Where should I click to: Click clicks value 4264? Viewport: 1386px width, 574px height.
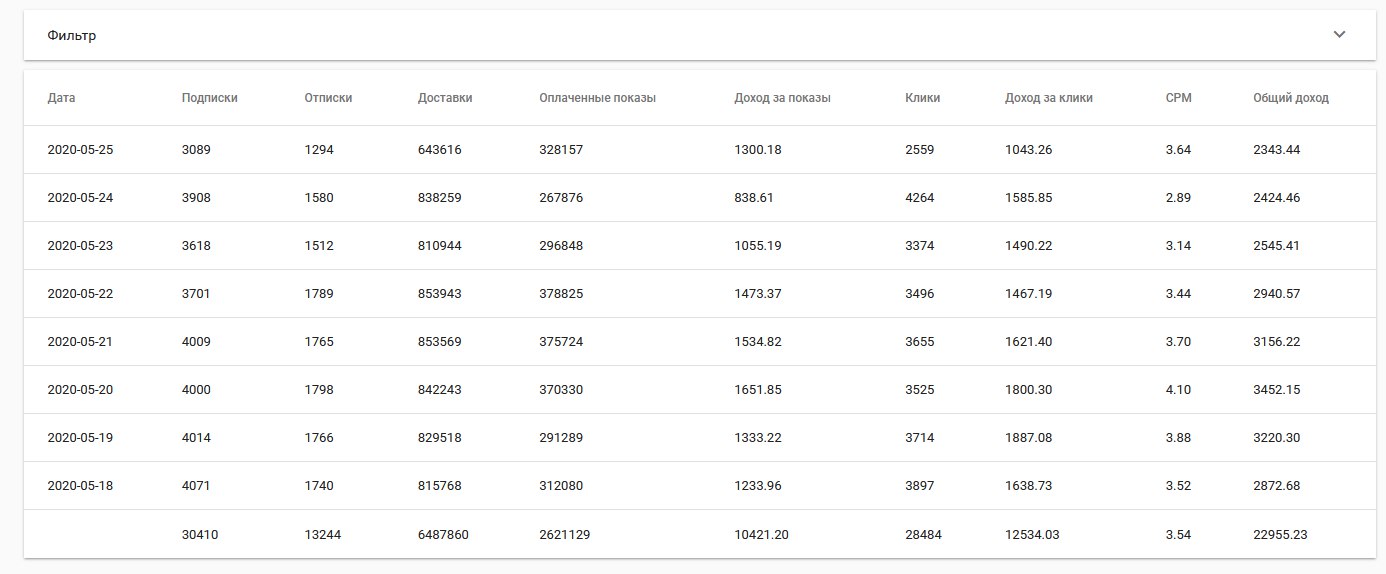919,198
